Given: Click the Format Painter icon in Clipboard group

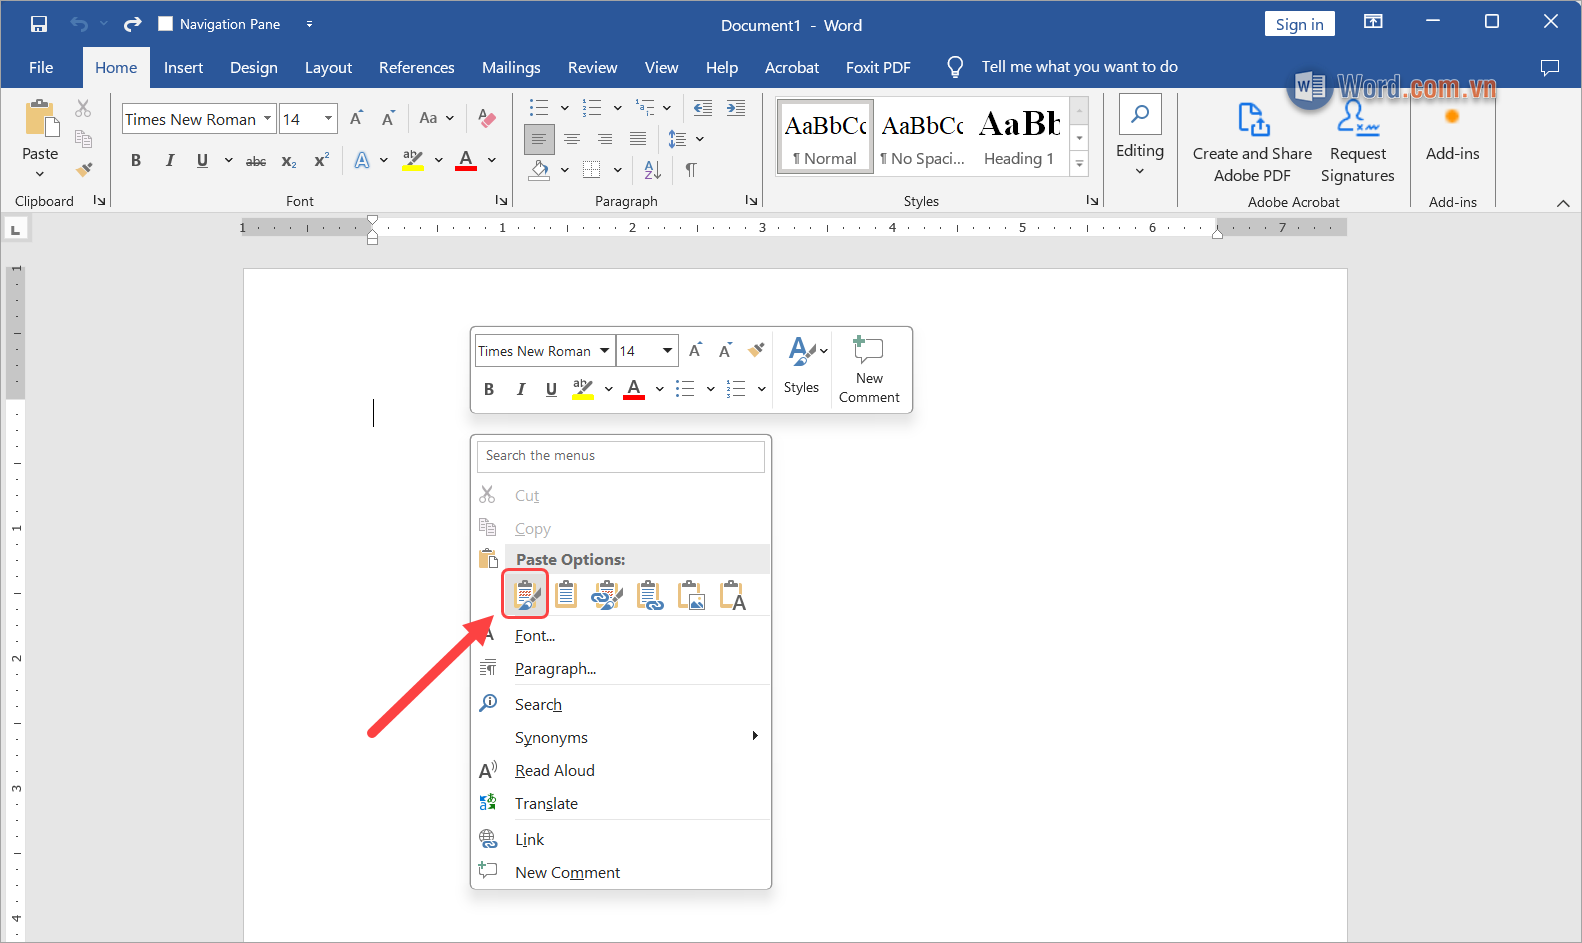Looking at the screenshot, I should tap(84, 170).
